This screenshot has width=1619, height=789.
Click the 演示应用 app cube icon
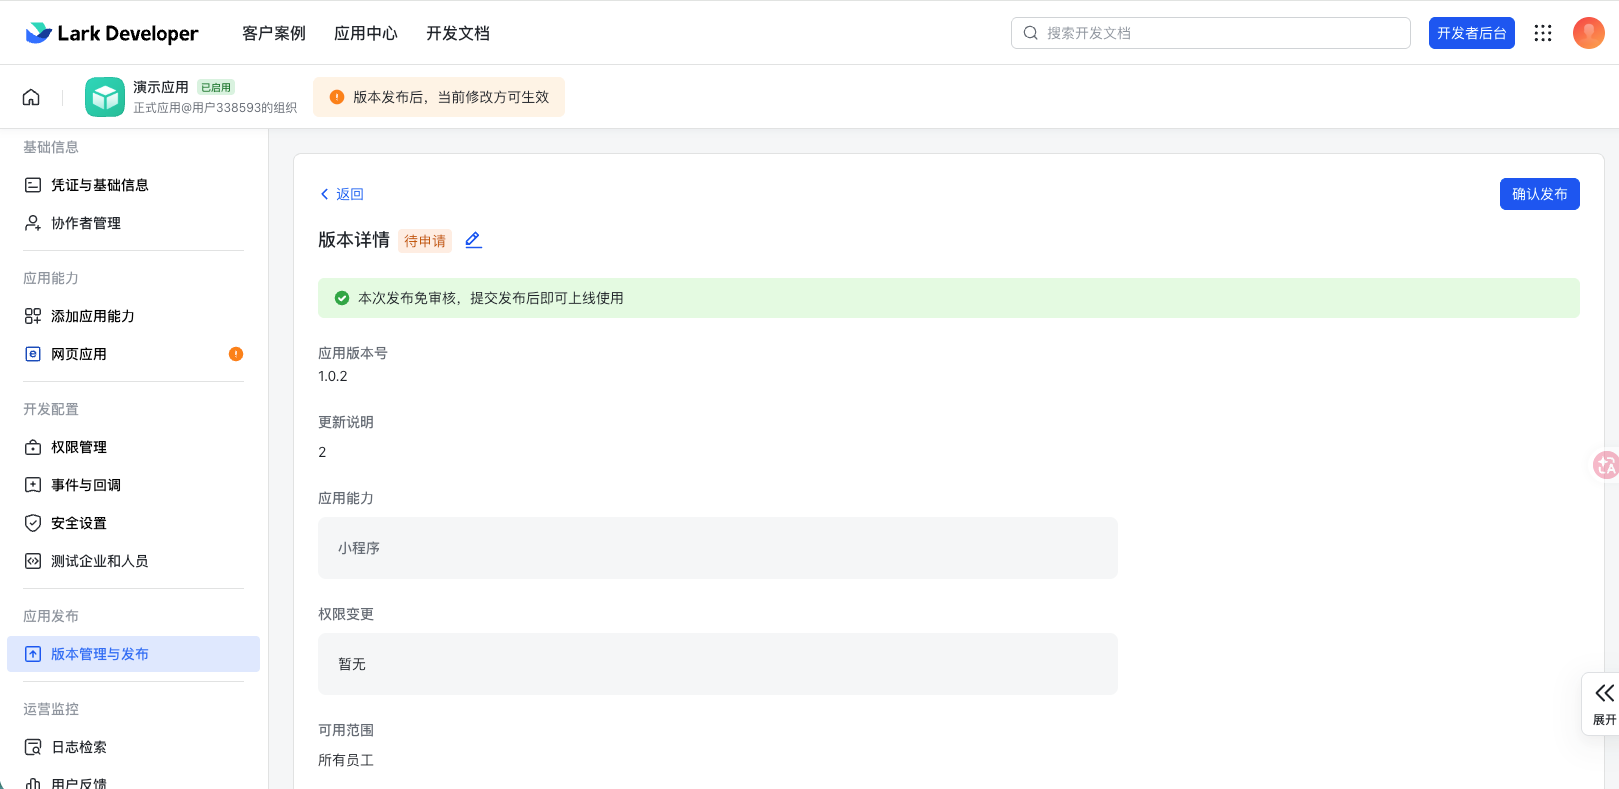[x=105, y=97]
